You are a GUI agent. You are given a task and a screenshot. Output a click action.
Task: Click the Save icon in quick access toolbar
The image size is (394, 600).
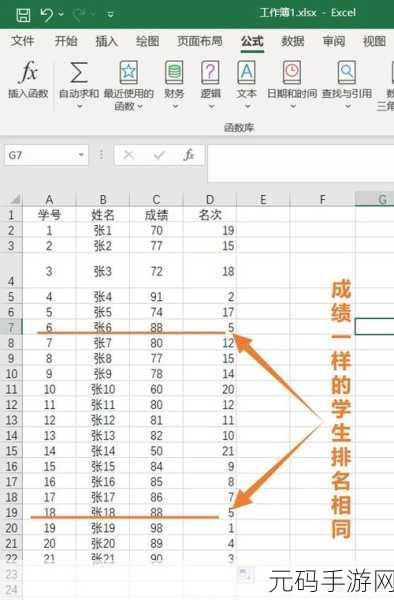(23, 15)
